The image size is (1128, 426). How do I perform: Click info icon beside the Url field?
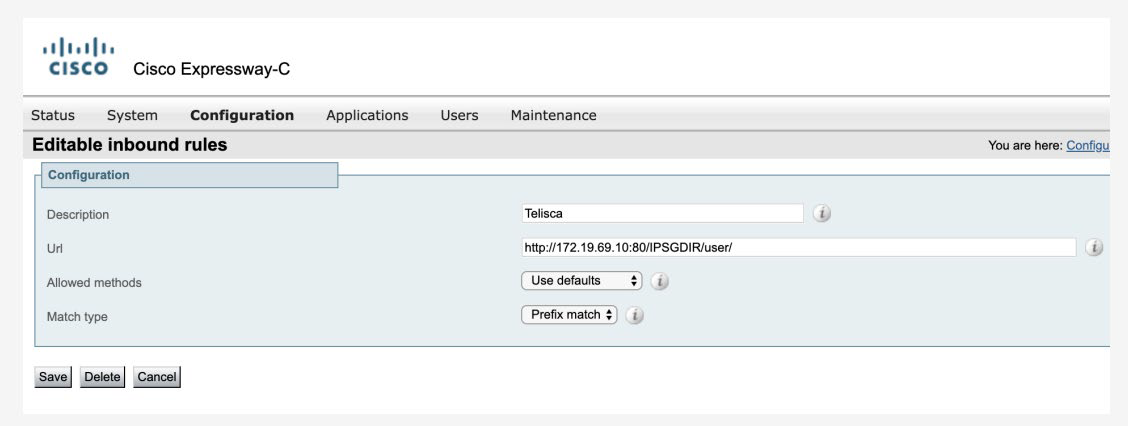pos(1093,247)
